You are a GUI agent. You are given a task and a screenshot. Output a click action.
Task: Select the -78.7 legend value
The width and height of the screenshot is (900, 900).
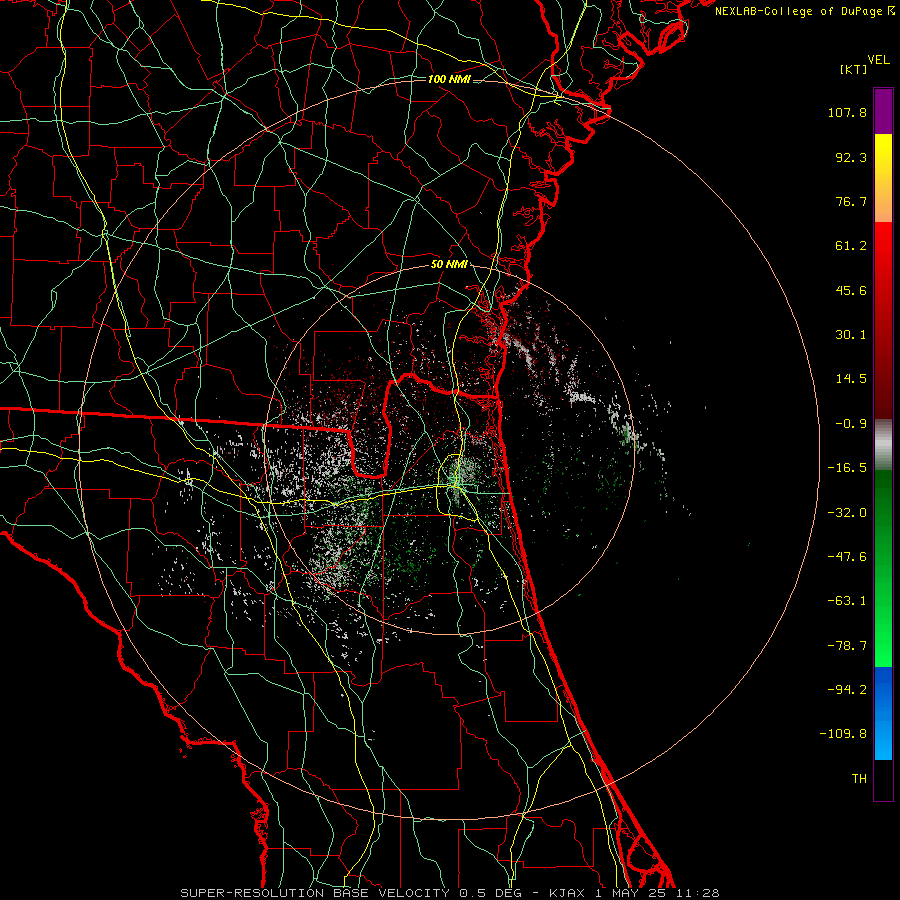[847, 646]
